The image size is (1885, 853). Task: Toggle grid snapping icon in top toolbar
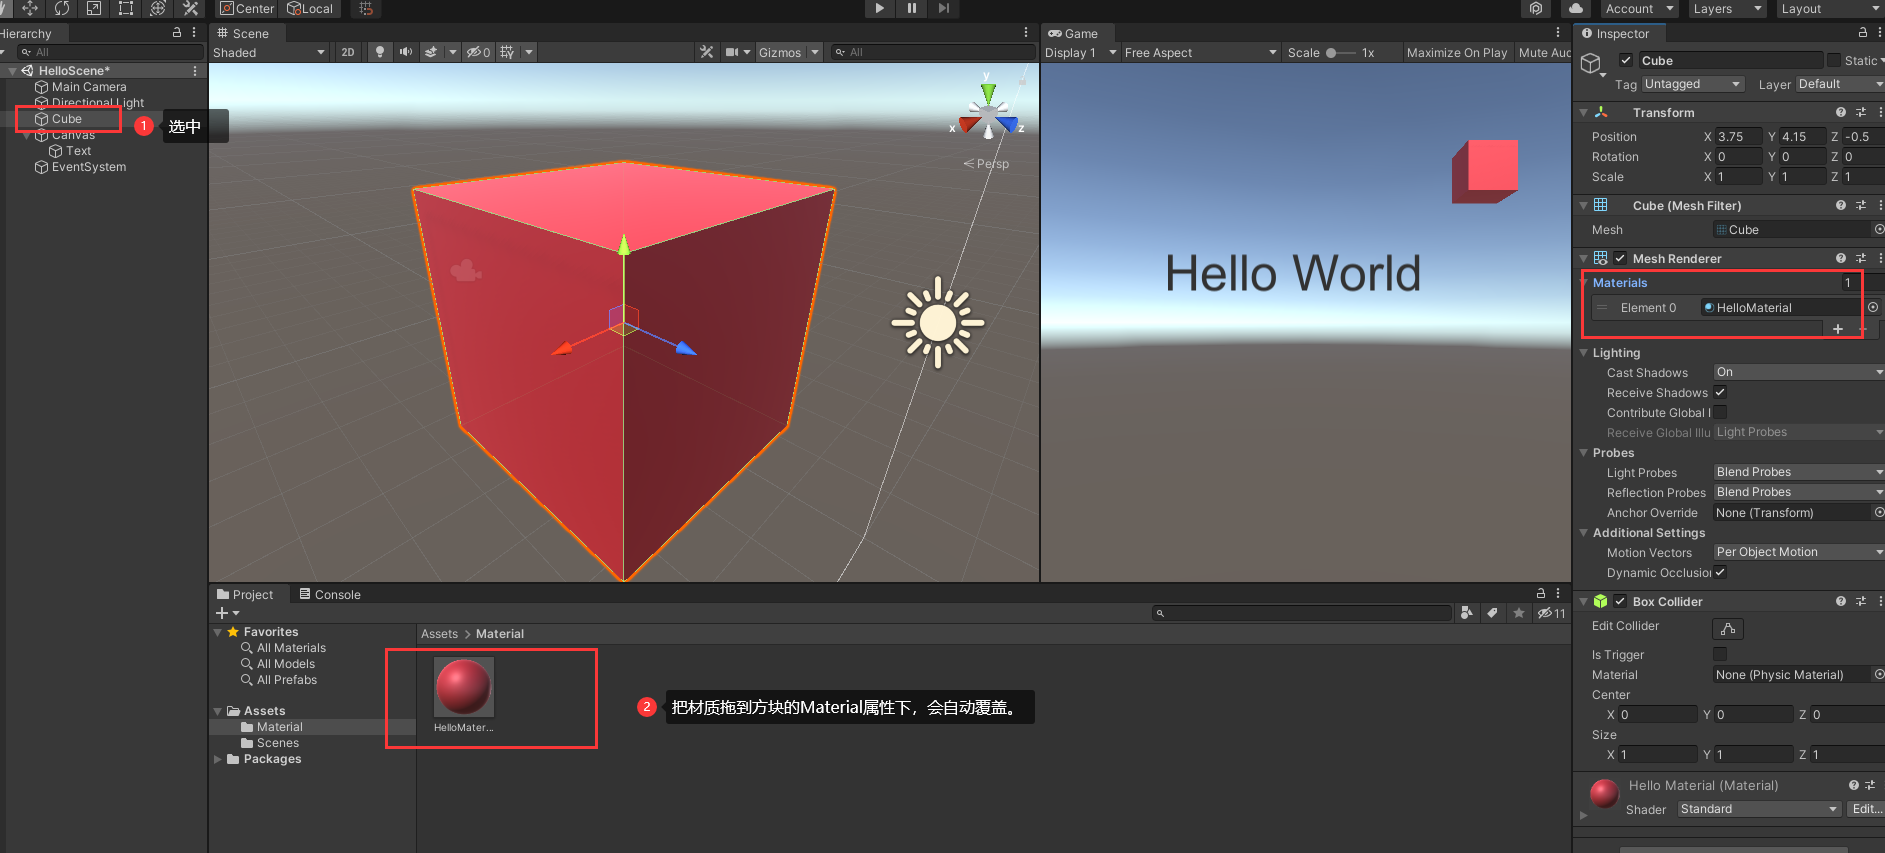[x=366, y=8]
